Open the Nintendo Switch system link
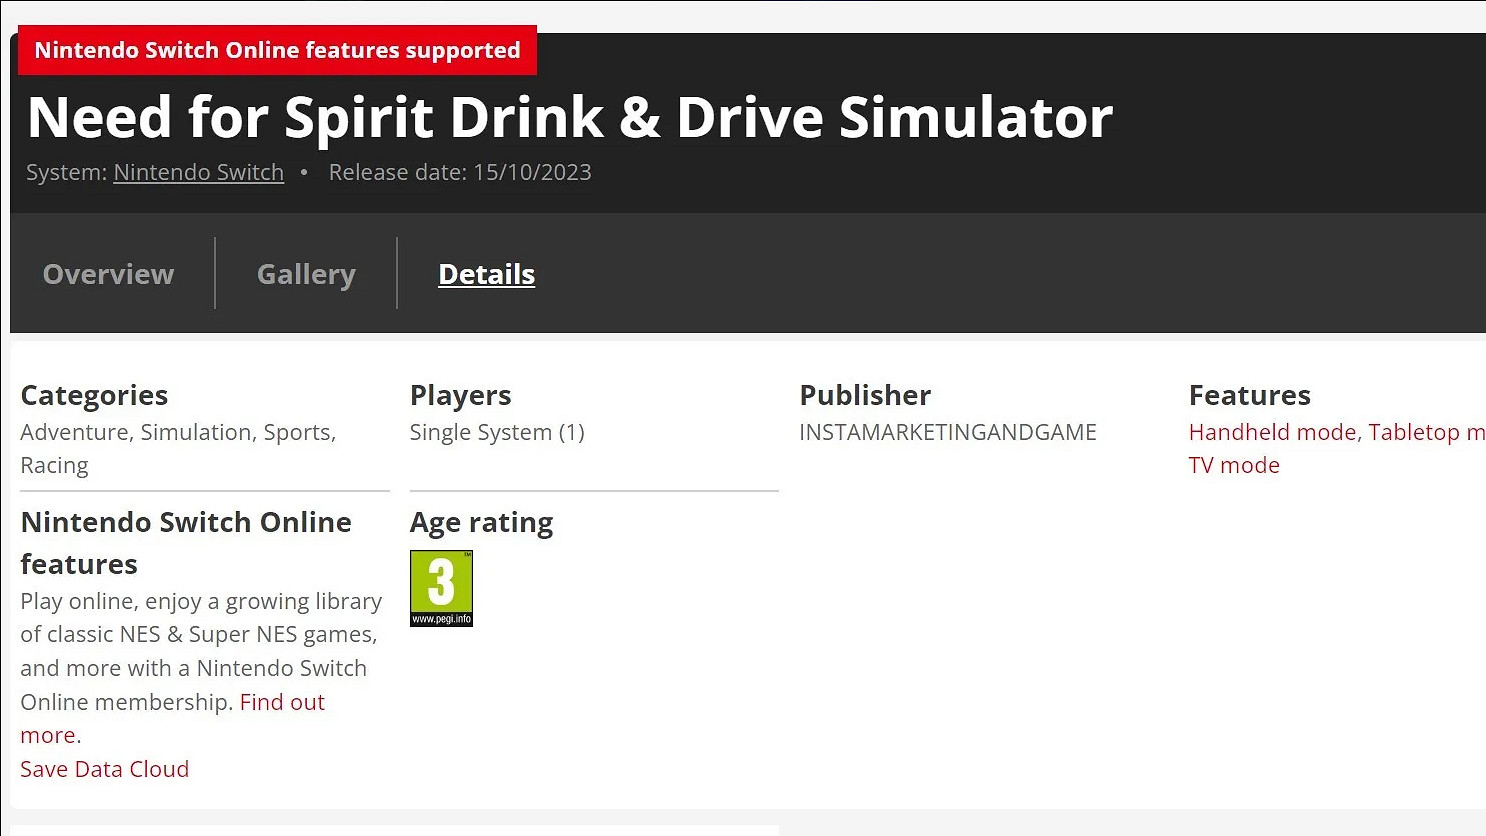The height and width of the screenshot is (836, 1486). pyautogui.click(x=198, y=172)
